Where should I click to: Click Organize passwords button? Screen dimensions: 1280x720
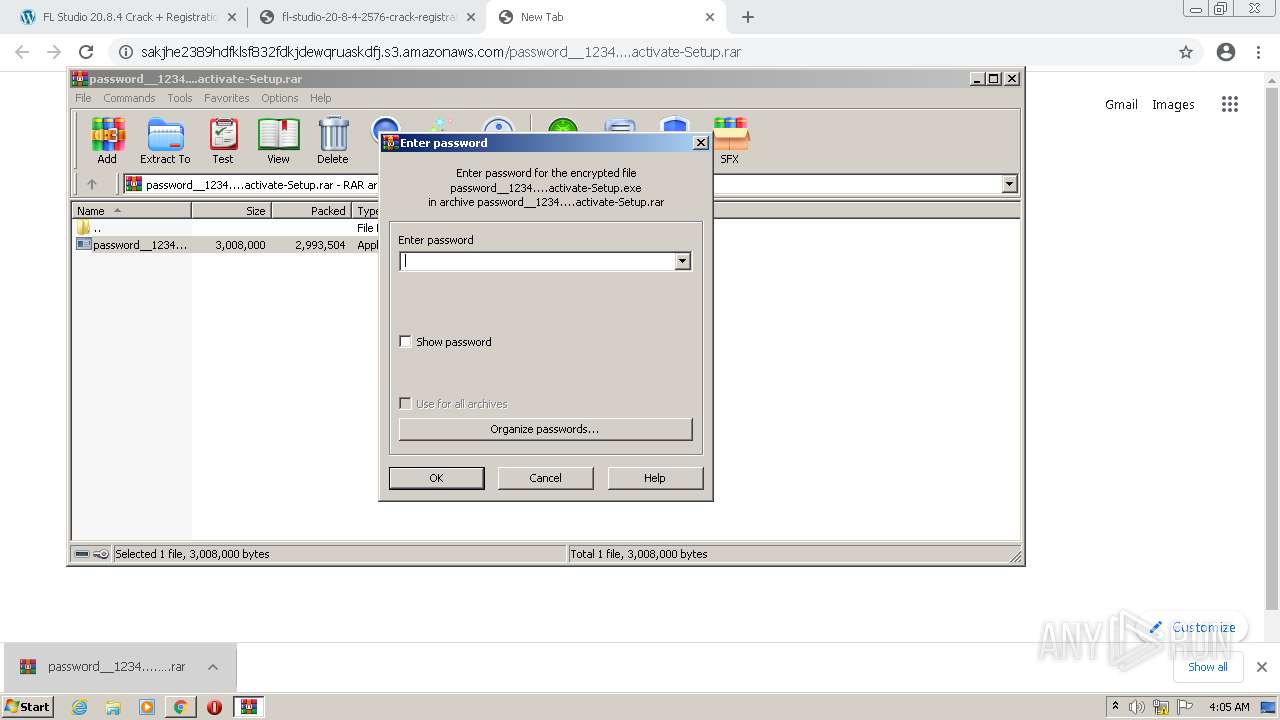coord(545,429)
